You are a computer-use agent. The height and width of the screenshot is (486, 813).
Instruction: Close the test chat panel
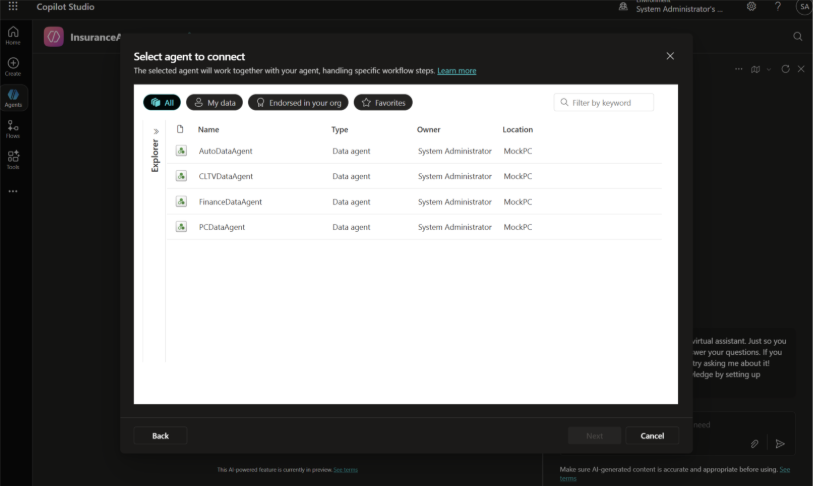coord(801,69)
